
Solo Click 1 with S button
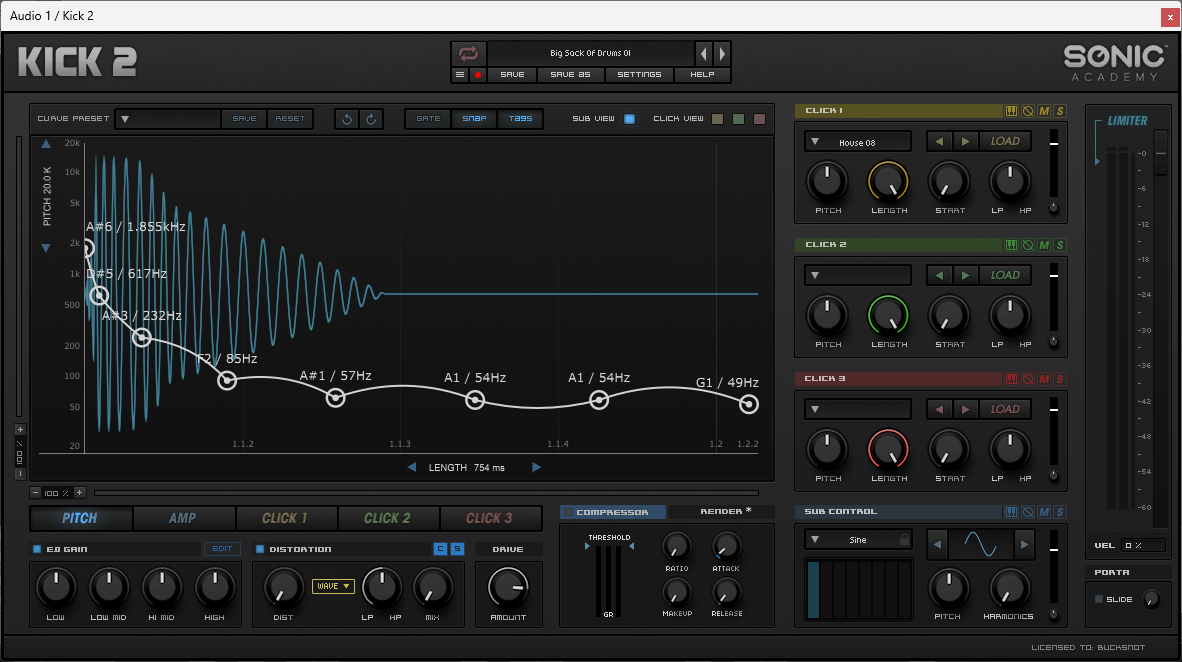[x=1060, y=111]
